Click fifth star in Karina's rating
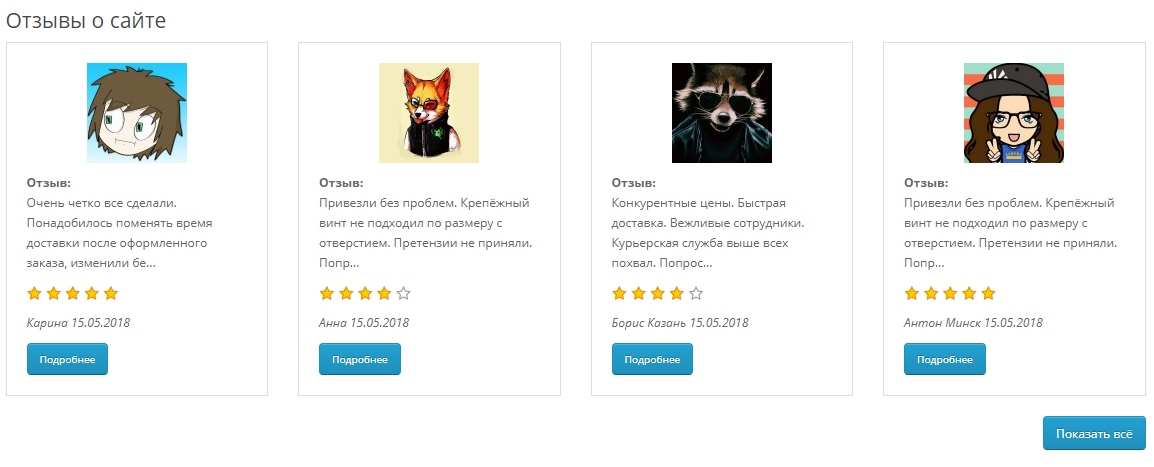Viewport: 1154px width, 467px height. click(111, 293)
